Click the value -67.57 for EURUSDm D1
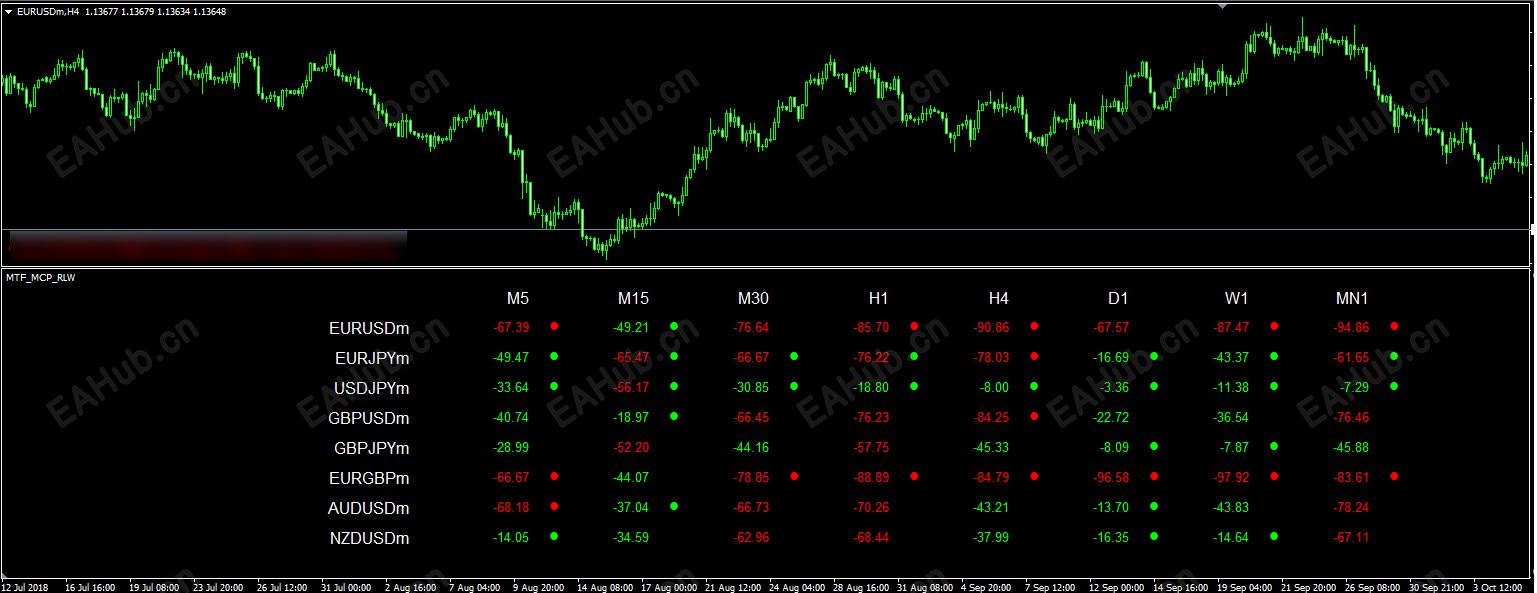Viewport: 1537px width, 593px height. (1111, 327)
